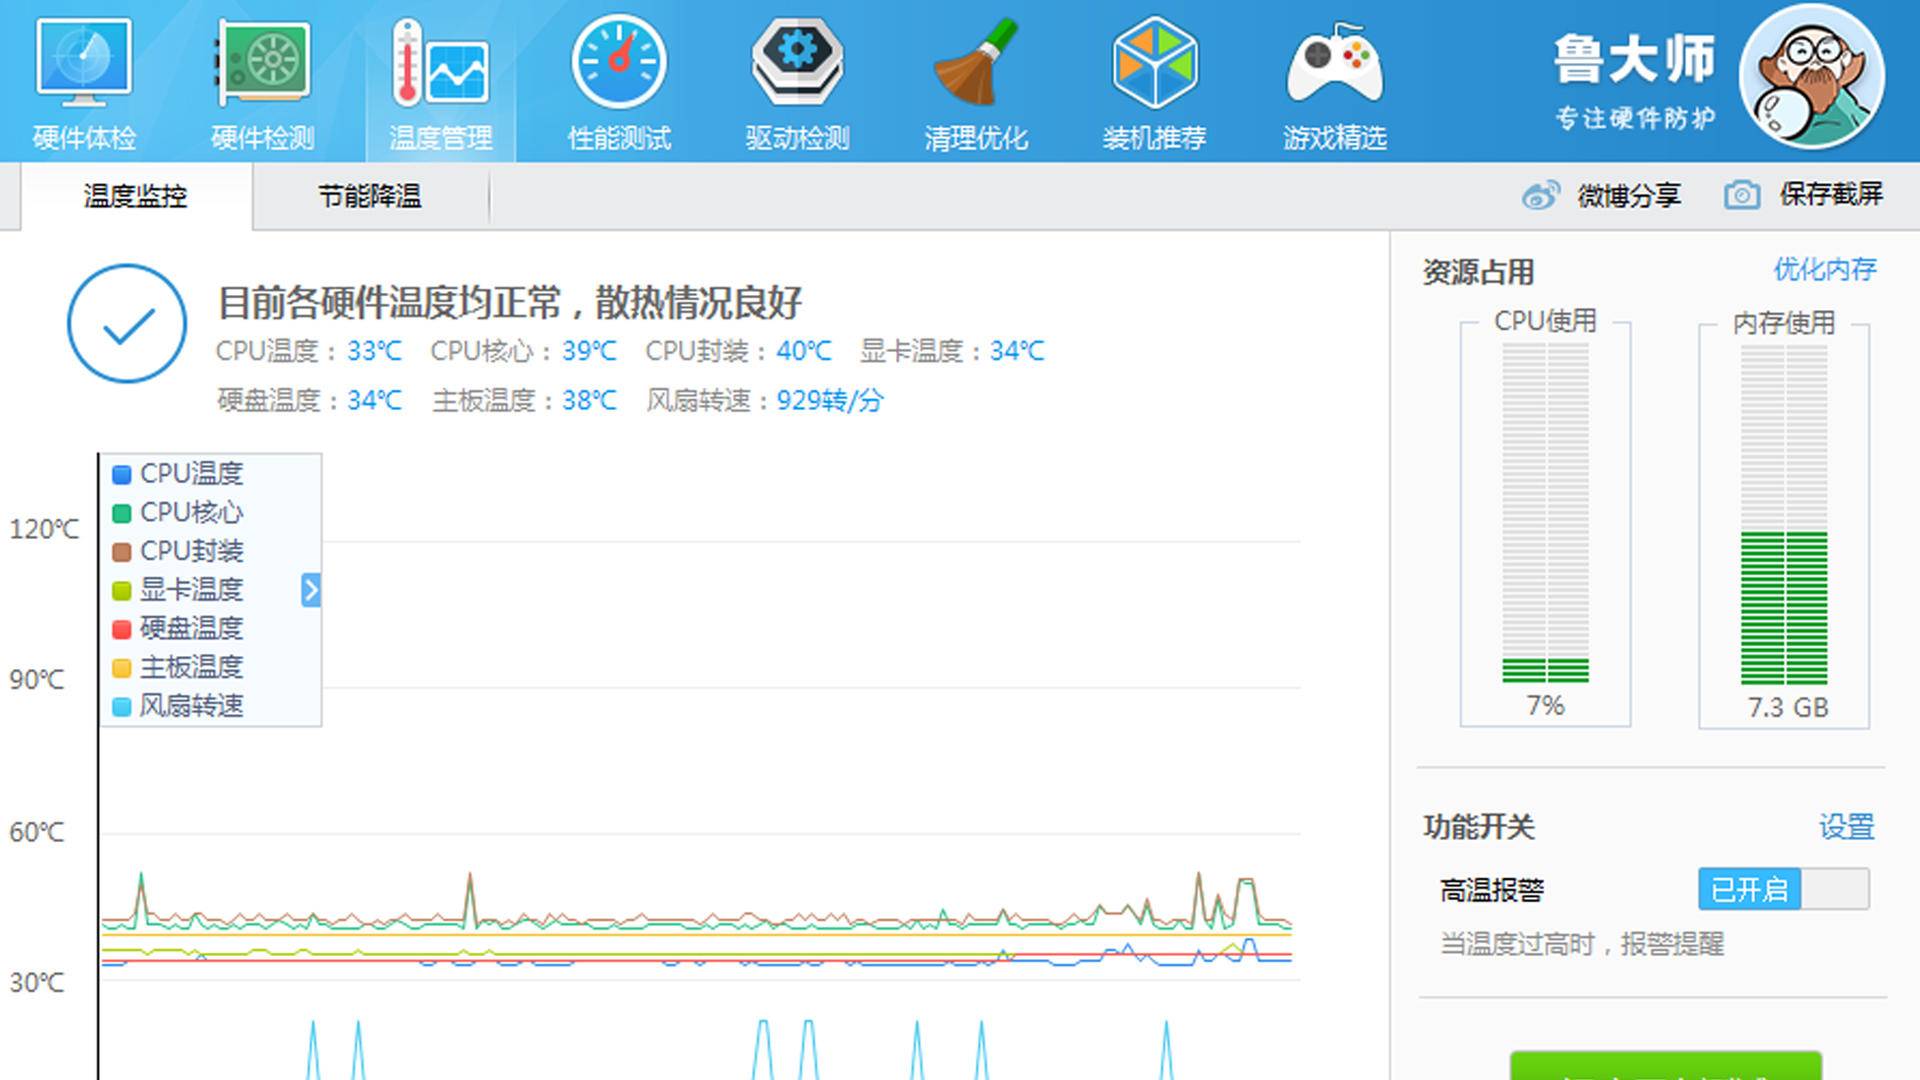Open the 设置 link beside 功能开关

(x=1845, y=827)
